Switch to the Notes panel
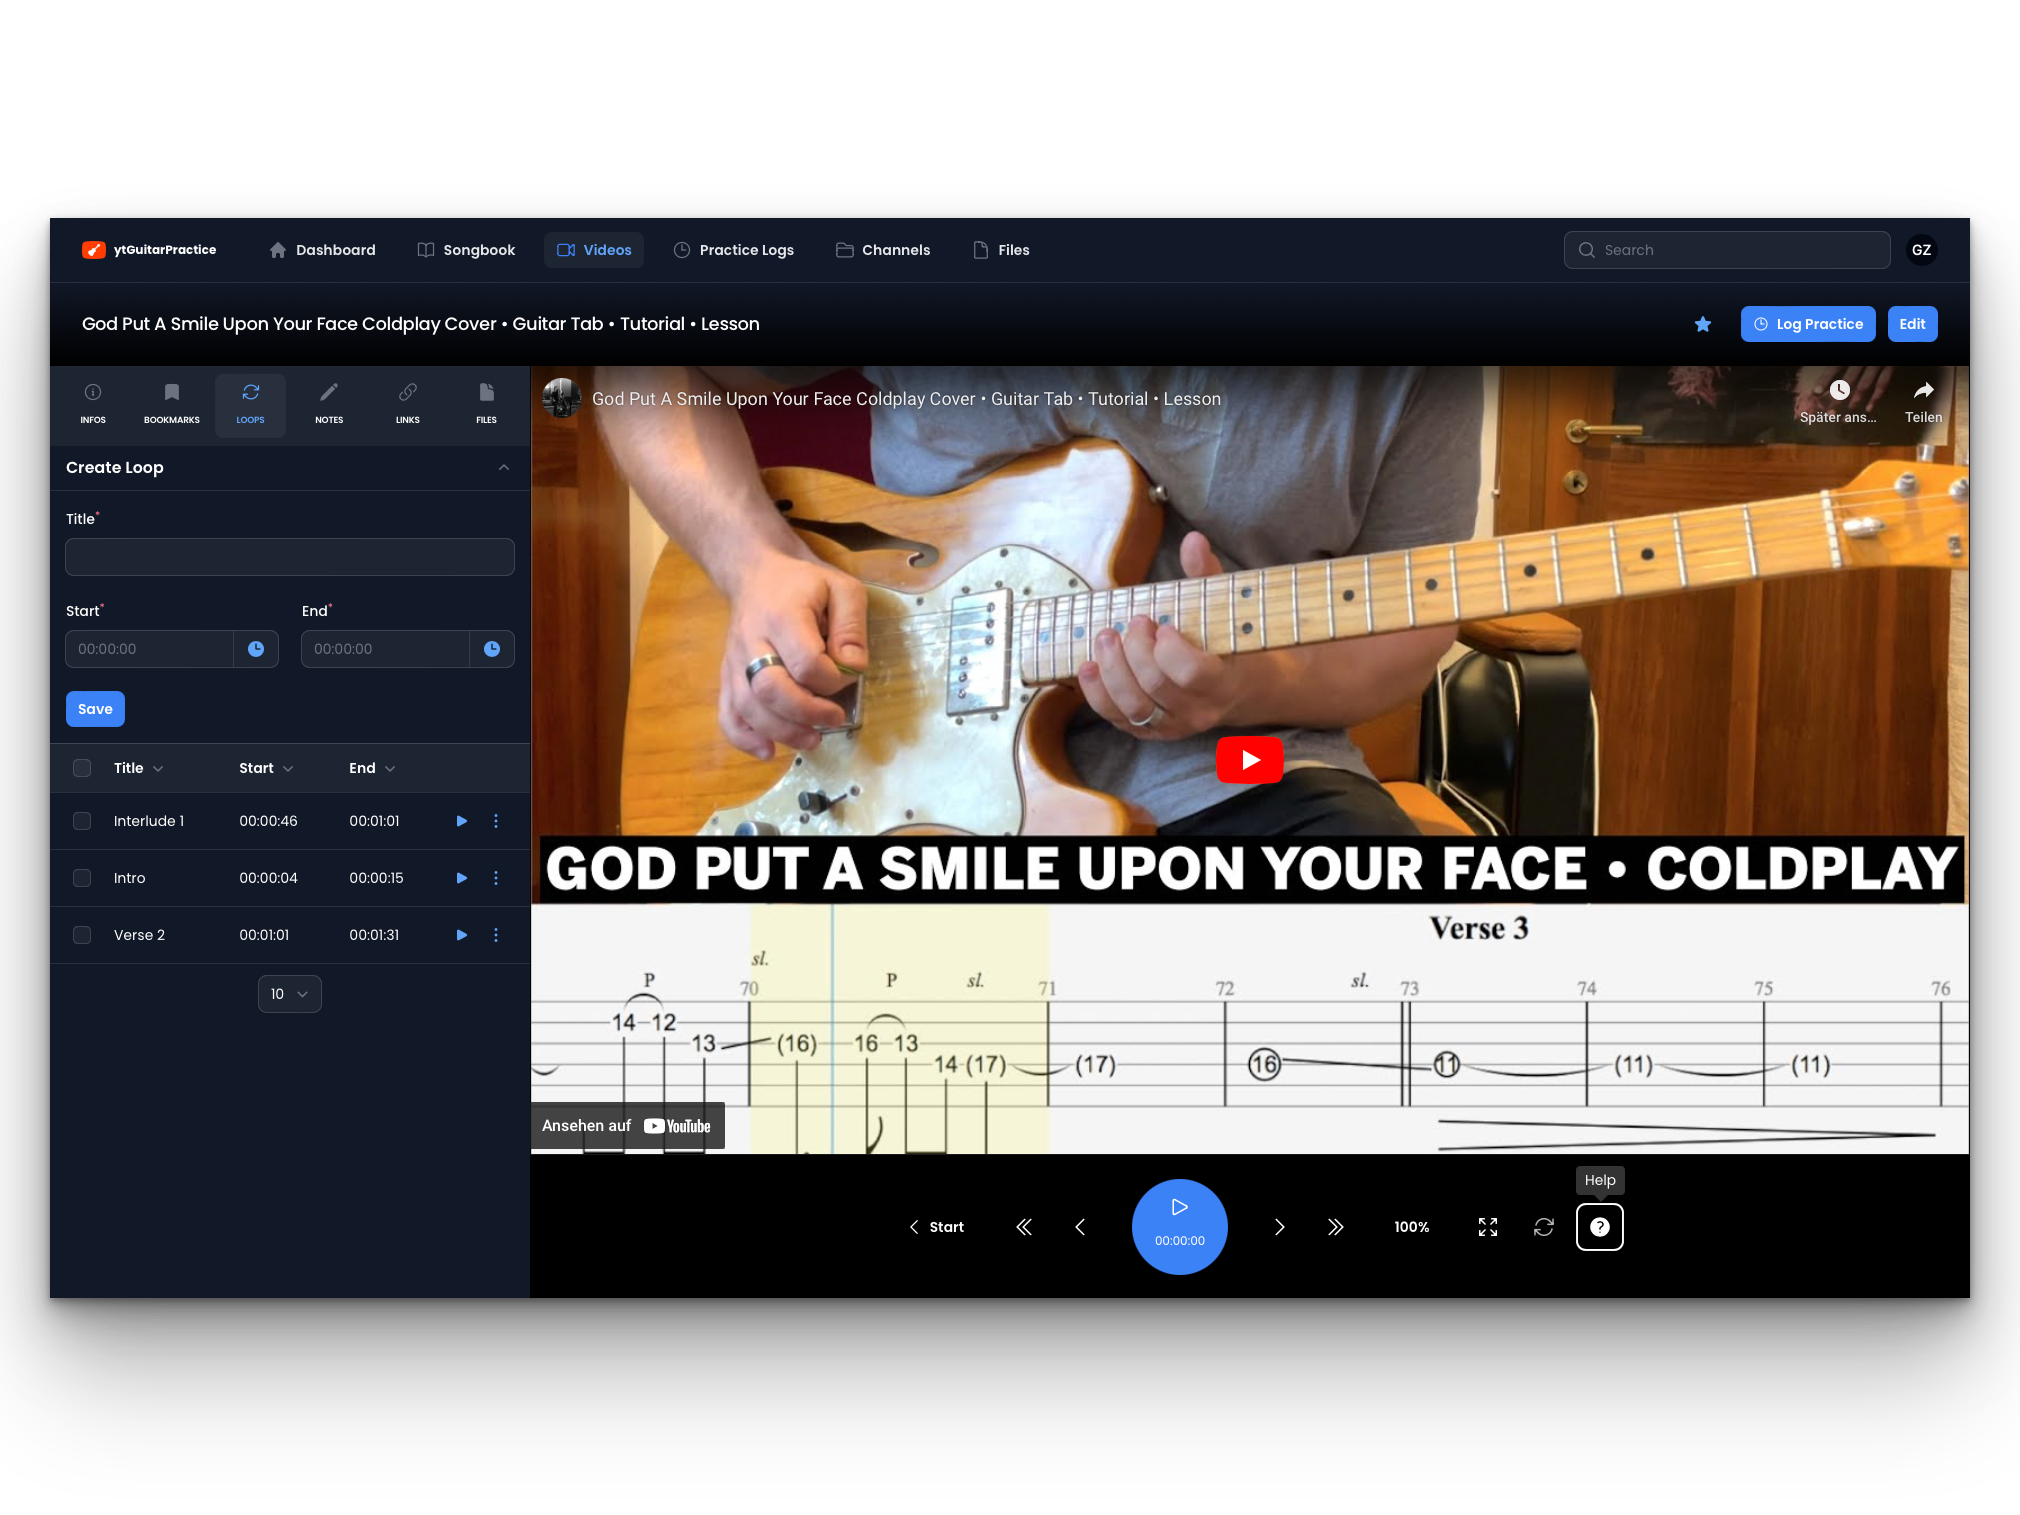 tap(328, 404)
